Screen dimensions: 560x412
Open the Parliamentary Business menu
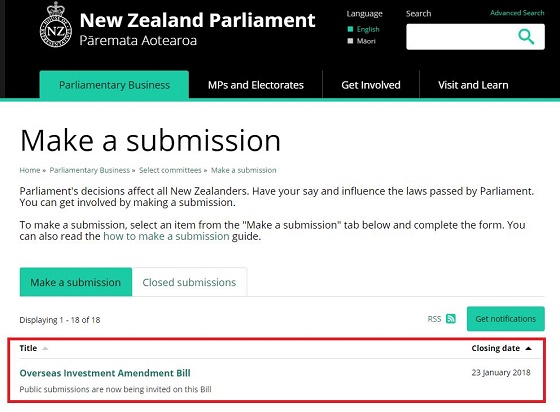tap(114, 85)
